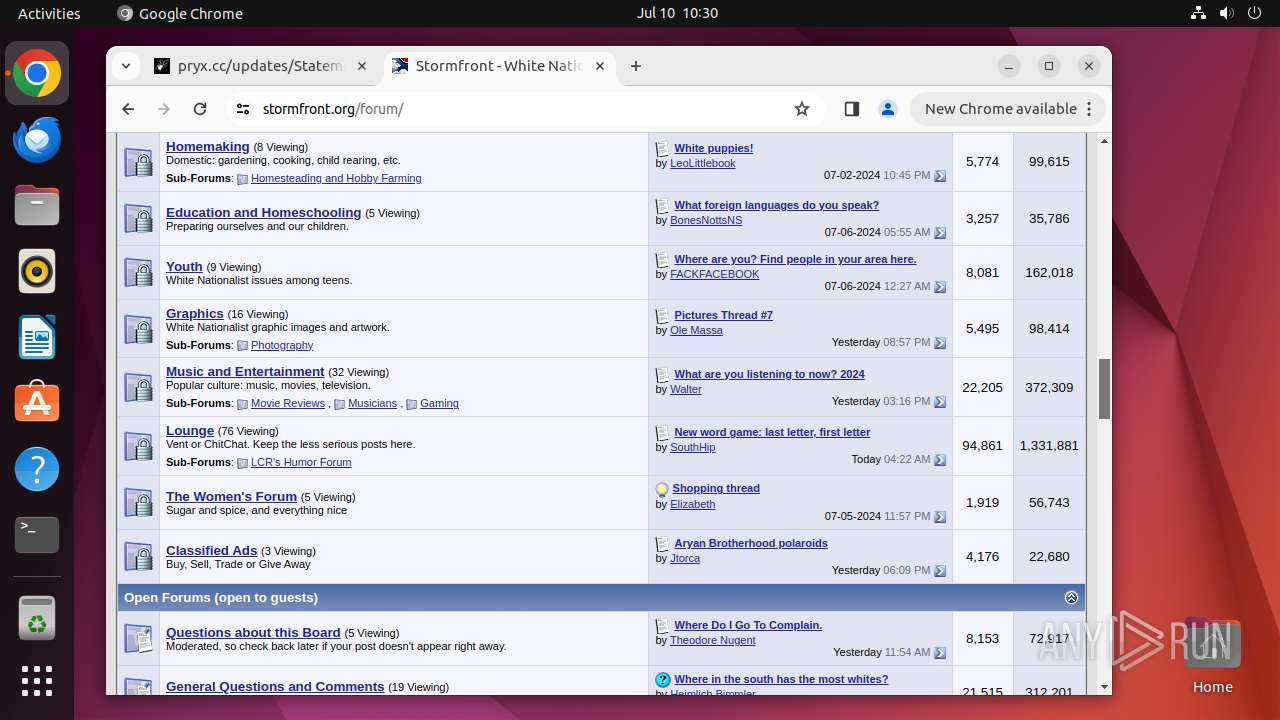Open Files from the dock
This screenshot has width=1280, height=720.
[x=37, y=206]
